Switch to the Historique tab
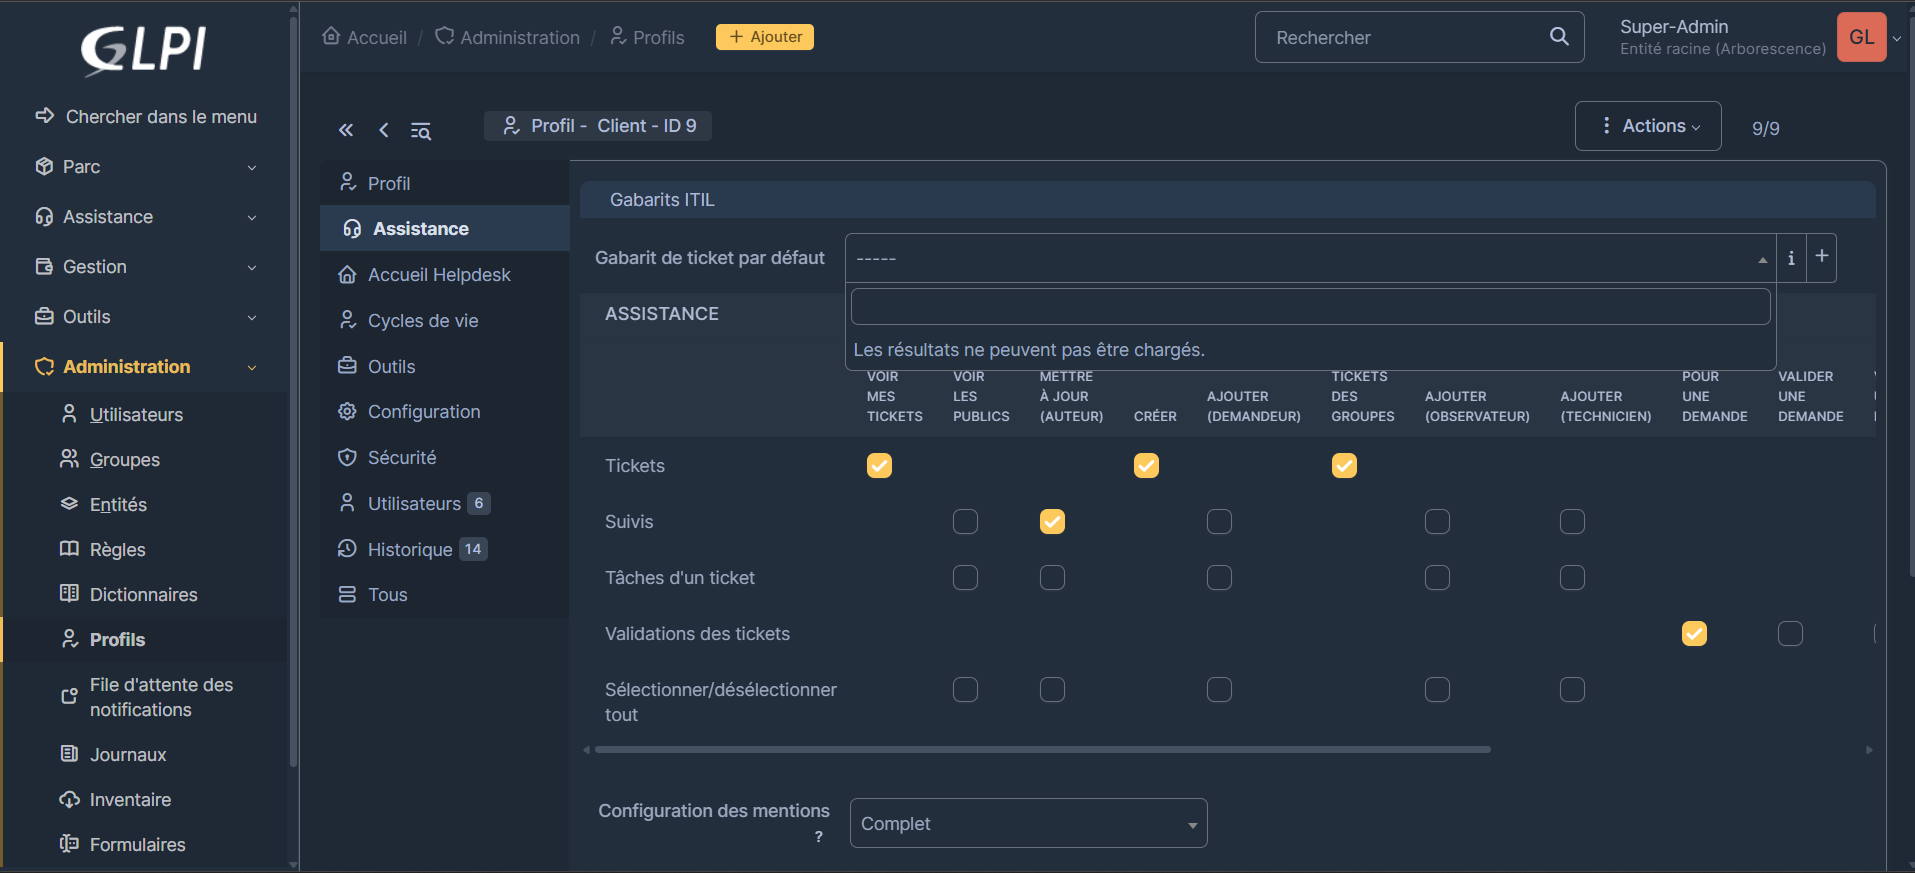The image size is (1915, 873). (410, 550)
